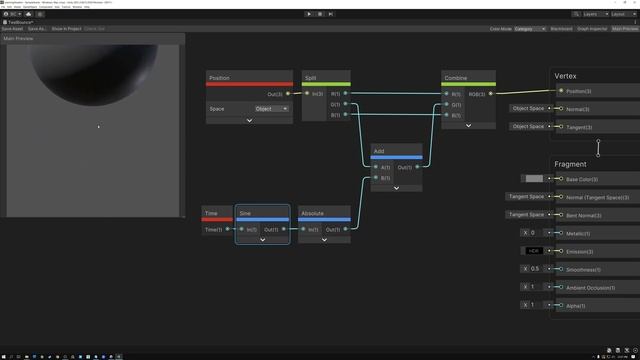This screenshot has height=360, width=640.
Task: Collapse the Position node with its chevron
Action: click(249, 120)
